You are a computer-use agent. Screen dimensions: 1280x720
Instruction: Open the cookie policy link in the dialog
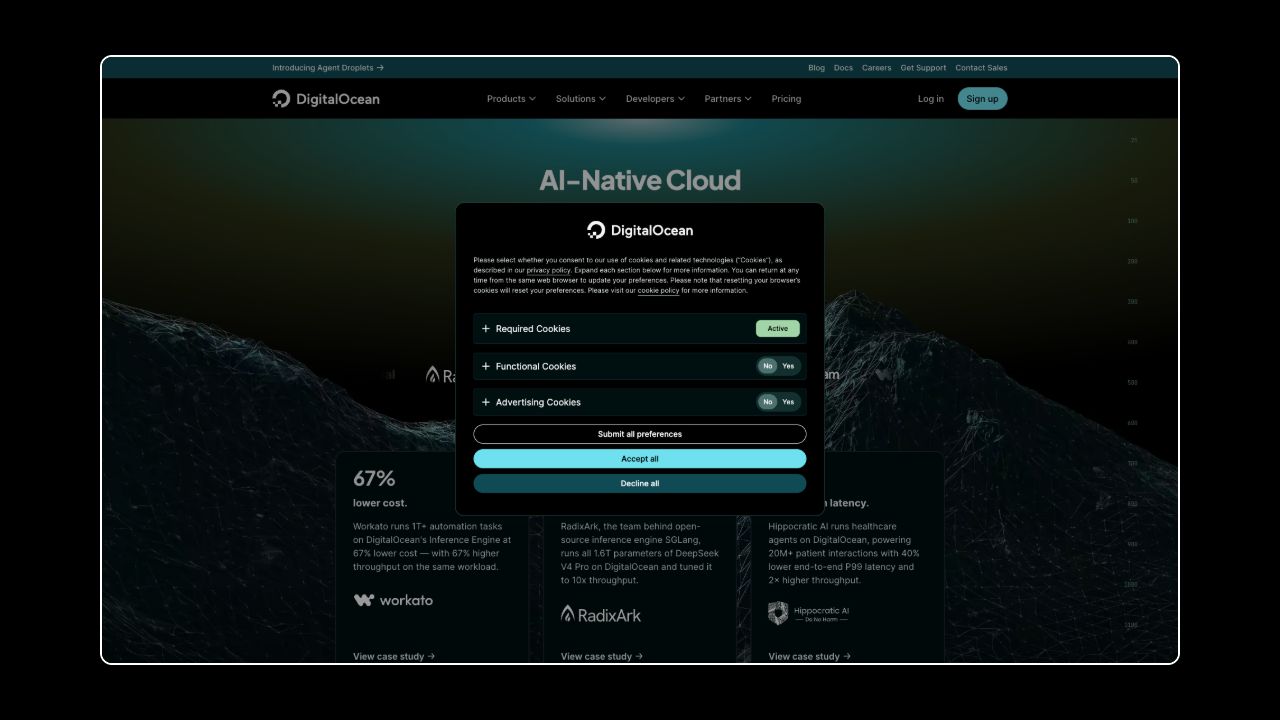(659, 290)
